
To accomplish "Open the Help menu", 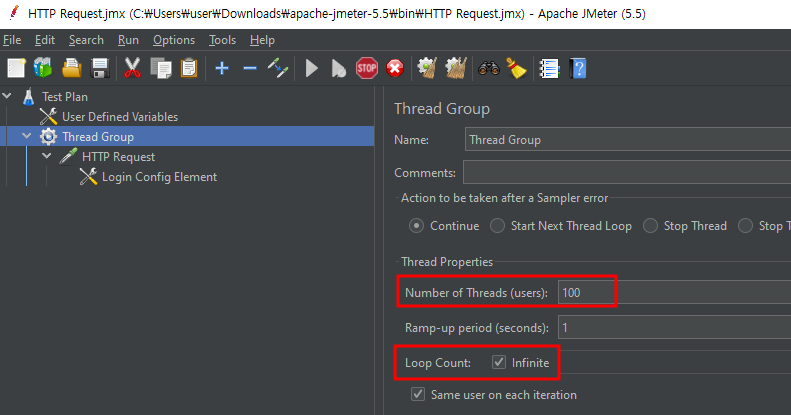I will pos(262,40).
